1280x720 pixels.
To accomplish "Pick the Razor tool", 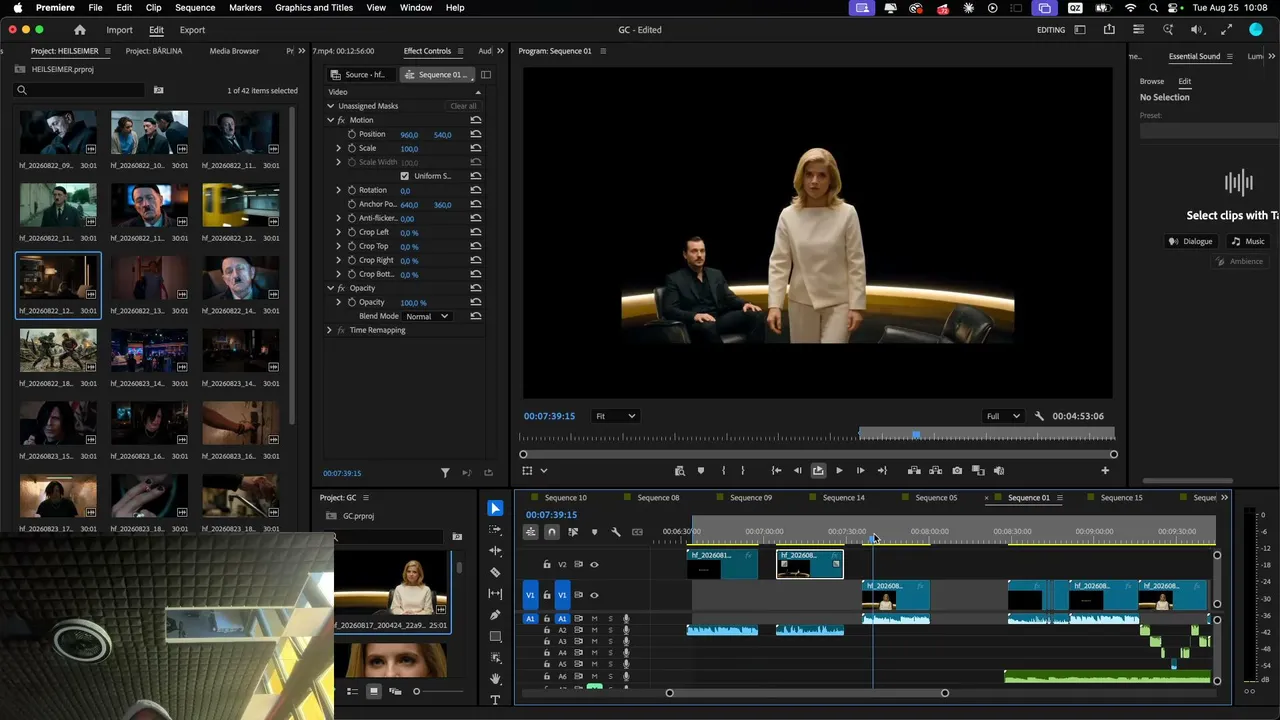I will [495, 572].
